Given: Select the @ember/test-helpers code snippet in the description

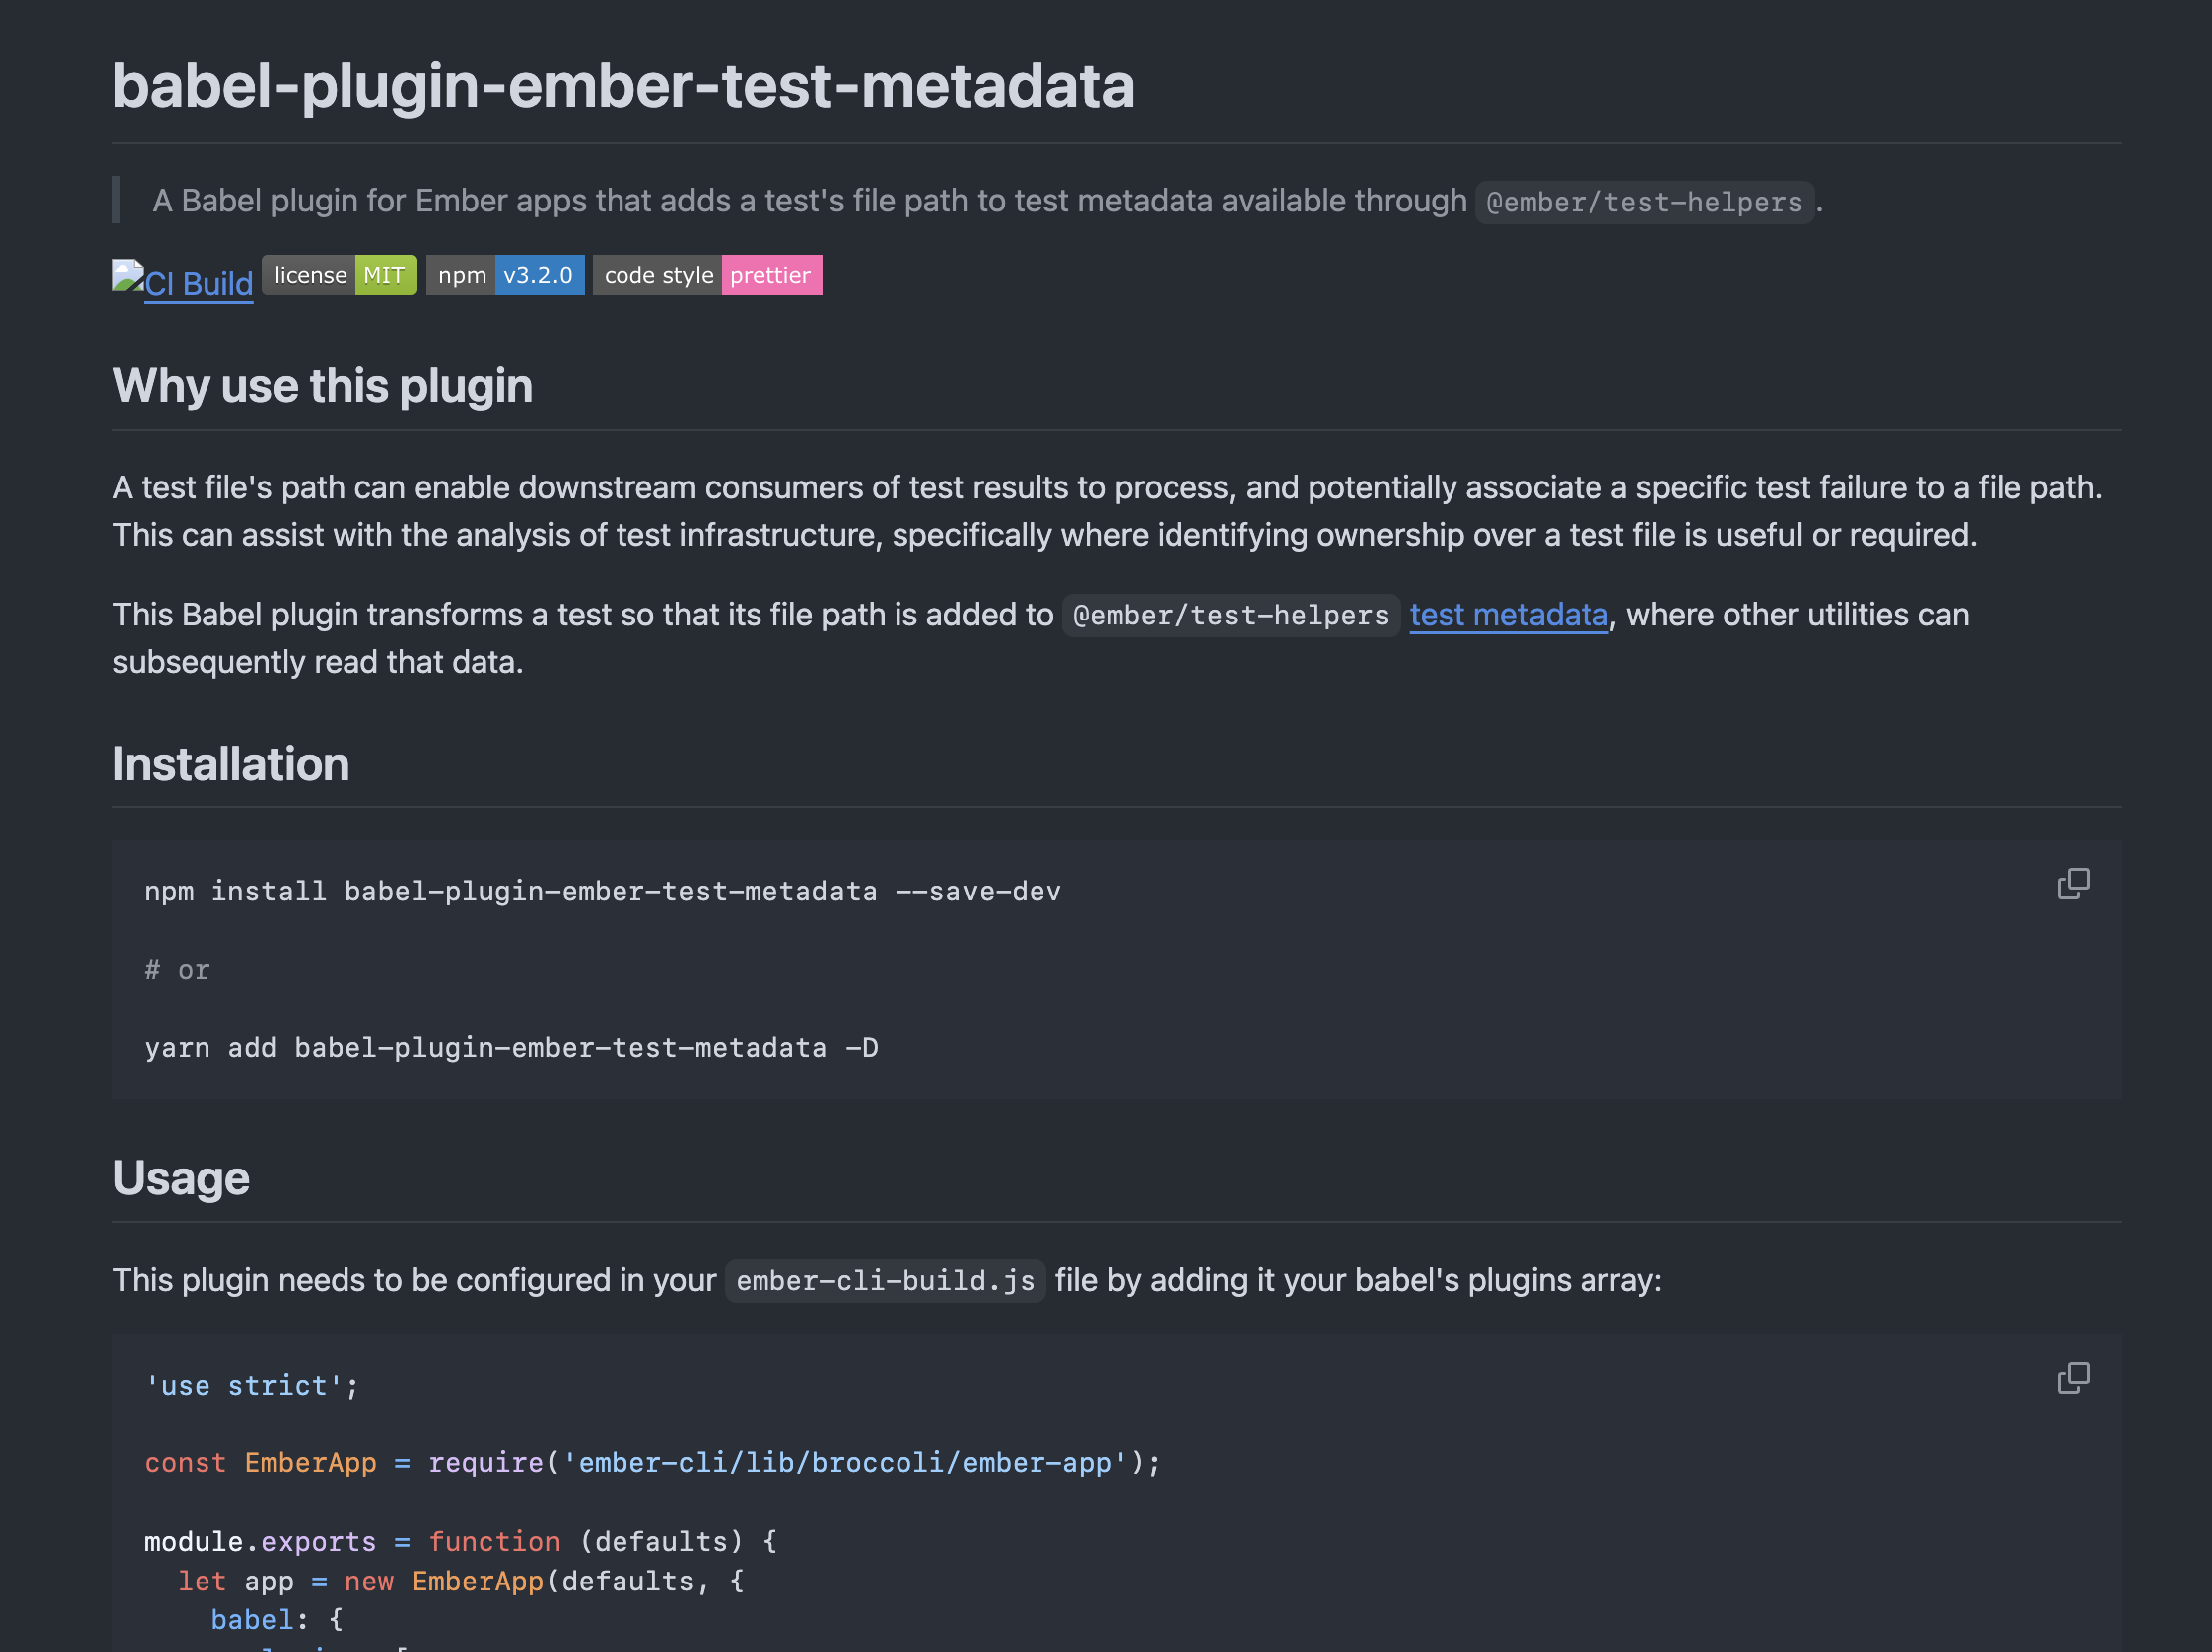Looking at the screenshot, I should 1643,202.
